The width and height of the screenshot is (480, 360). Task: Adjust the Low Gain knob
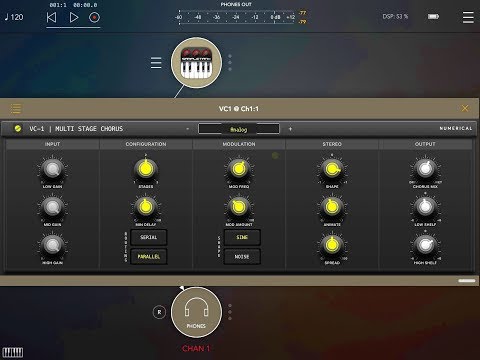point(52,169)
